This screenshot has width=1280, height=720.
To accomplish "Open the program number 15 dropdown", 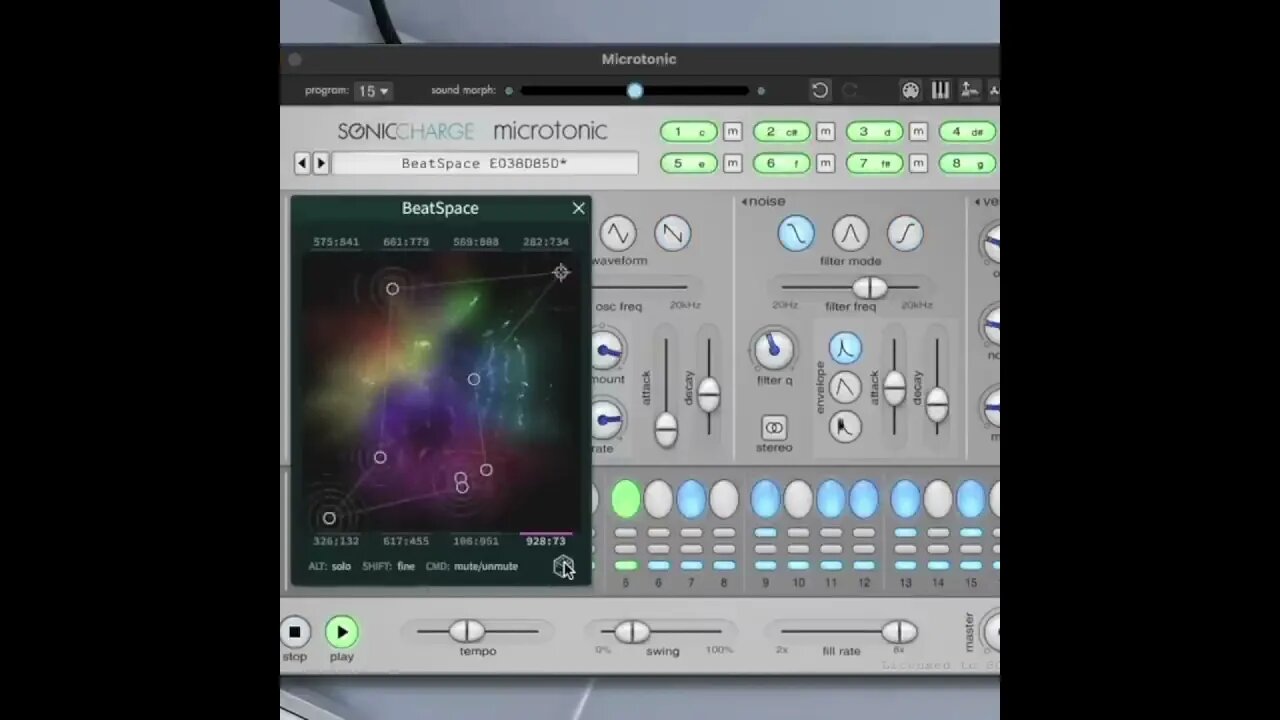I will click(x=374, y=91).
